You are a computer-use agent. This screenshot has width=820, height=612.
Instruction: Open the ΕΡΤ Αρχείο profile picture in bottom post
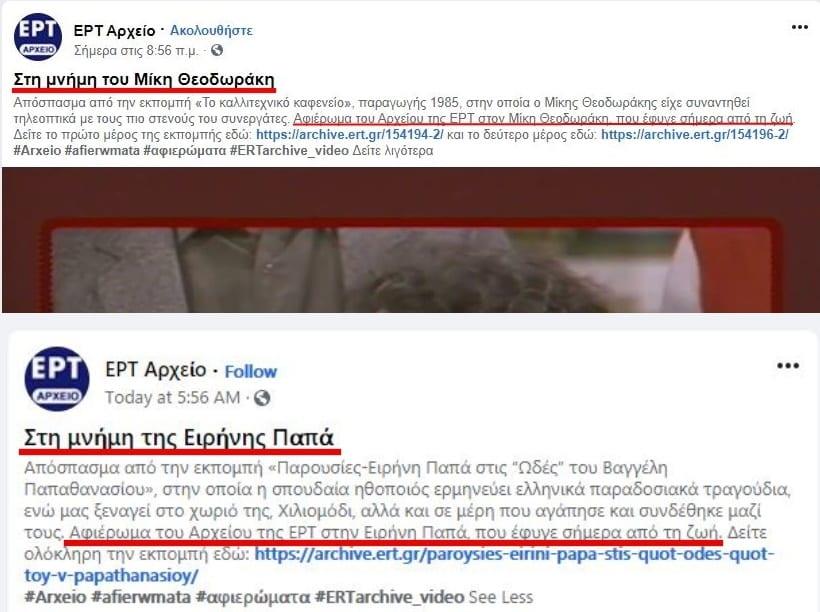pos(57,379)
